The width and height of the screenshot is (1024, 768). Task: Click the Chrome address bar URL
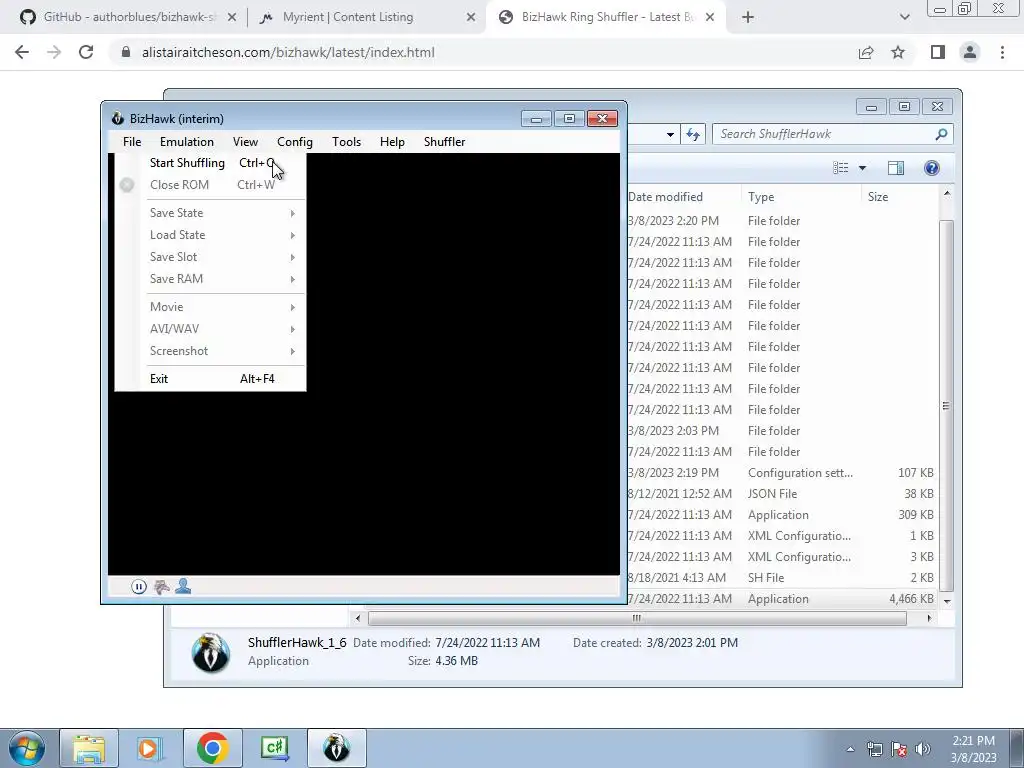click(288, 52)
